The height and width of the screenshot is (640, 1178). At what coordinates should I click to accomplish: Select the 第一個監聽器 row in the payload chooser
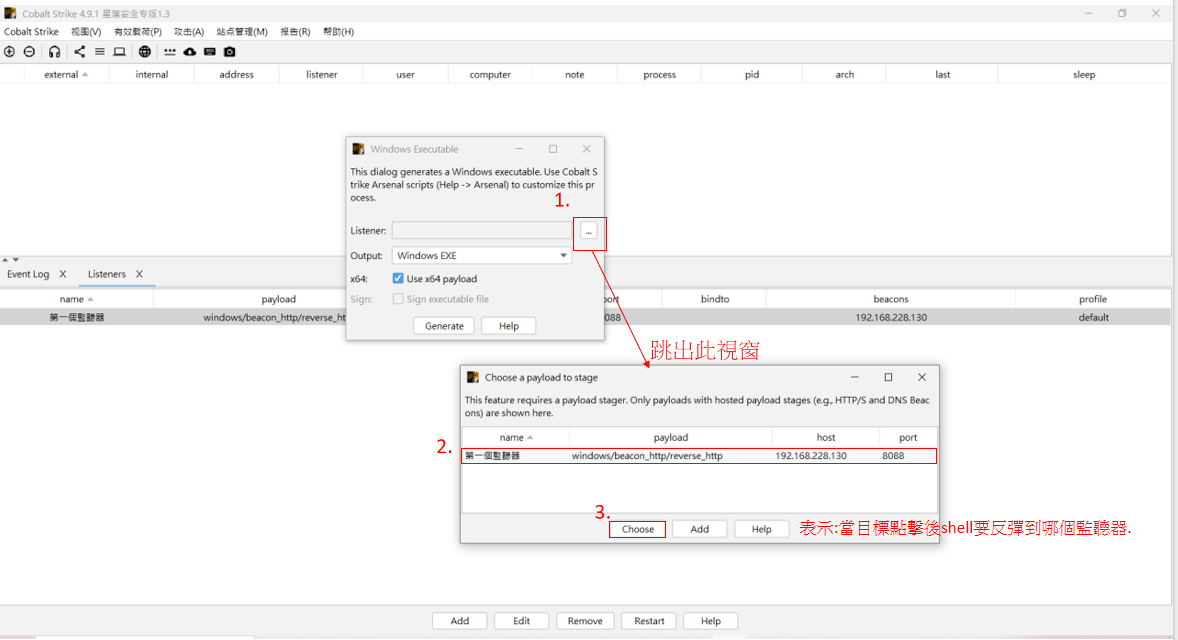tap(699, 456)
